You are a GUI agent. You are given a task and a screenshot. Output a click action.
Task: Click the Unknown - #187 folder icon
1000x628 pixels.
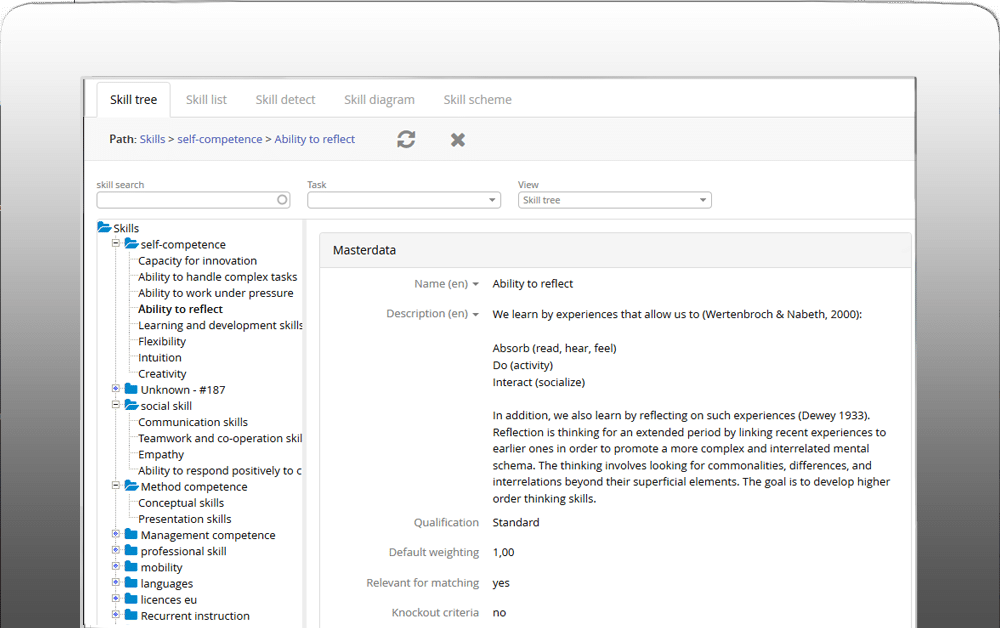tap(131, 389)
